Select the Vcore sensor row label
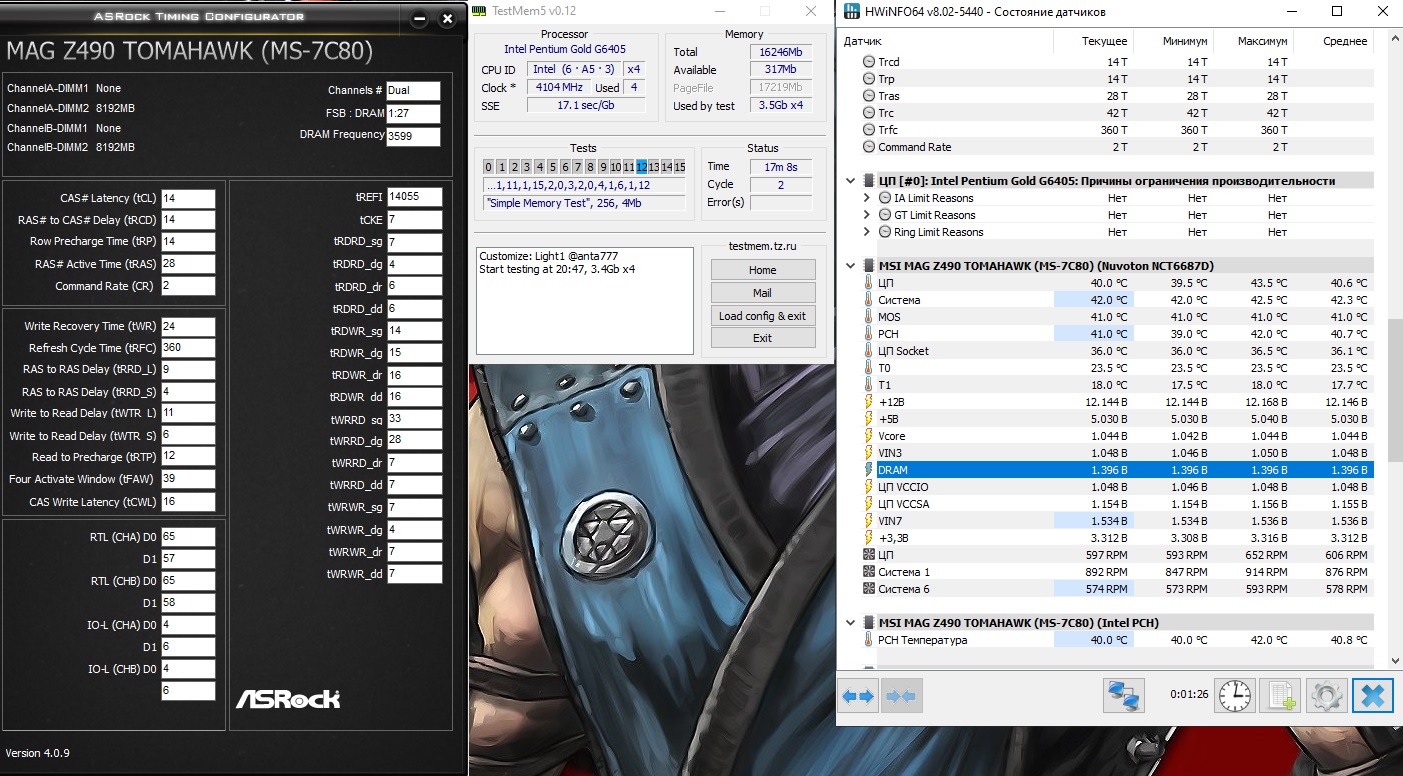The height and width of the screenshot is (776, 1403). [x=893, y=436]
